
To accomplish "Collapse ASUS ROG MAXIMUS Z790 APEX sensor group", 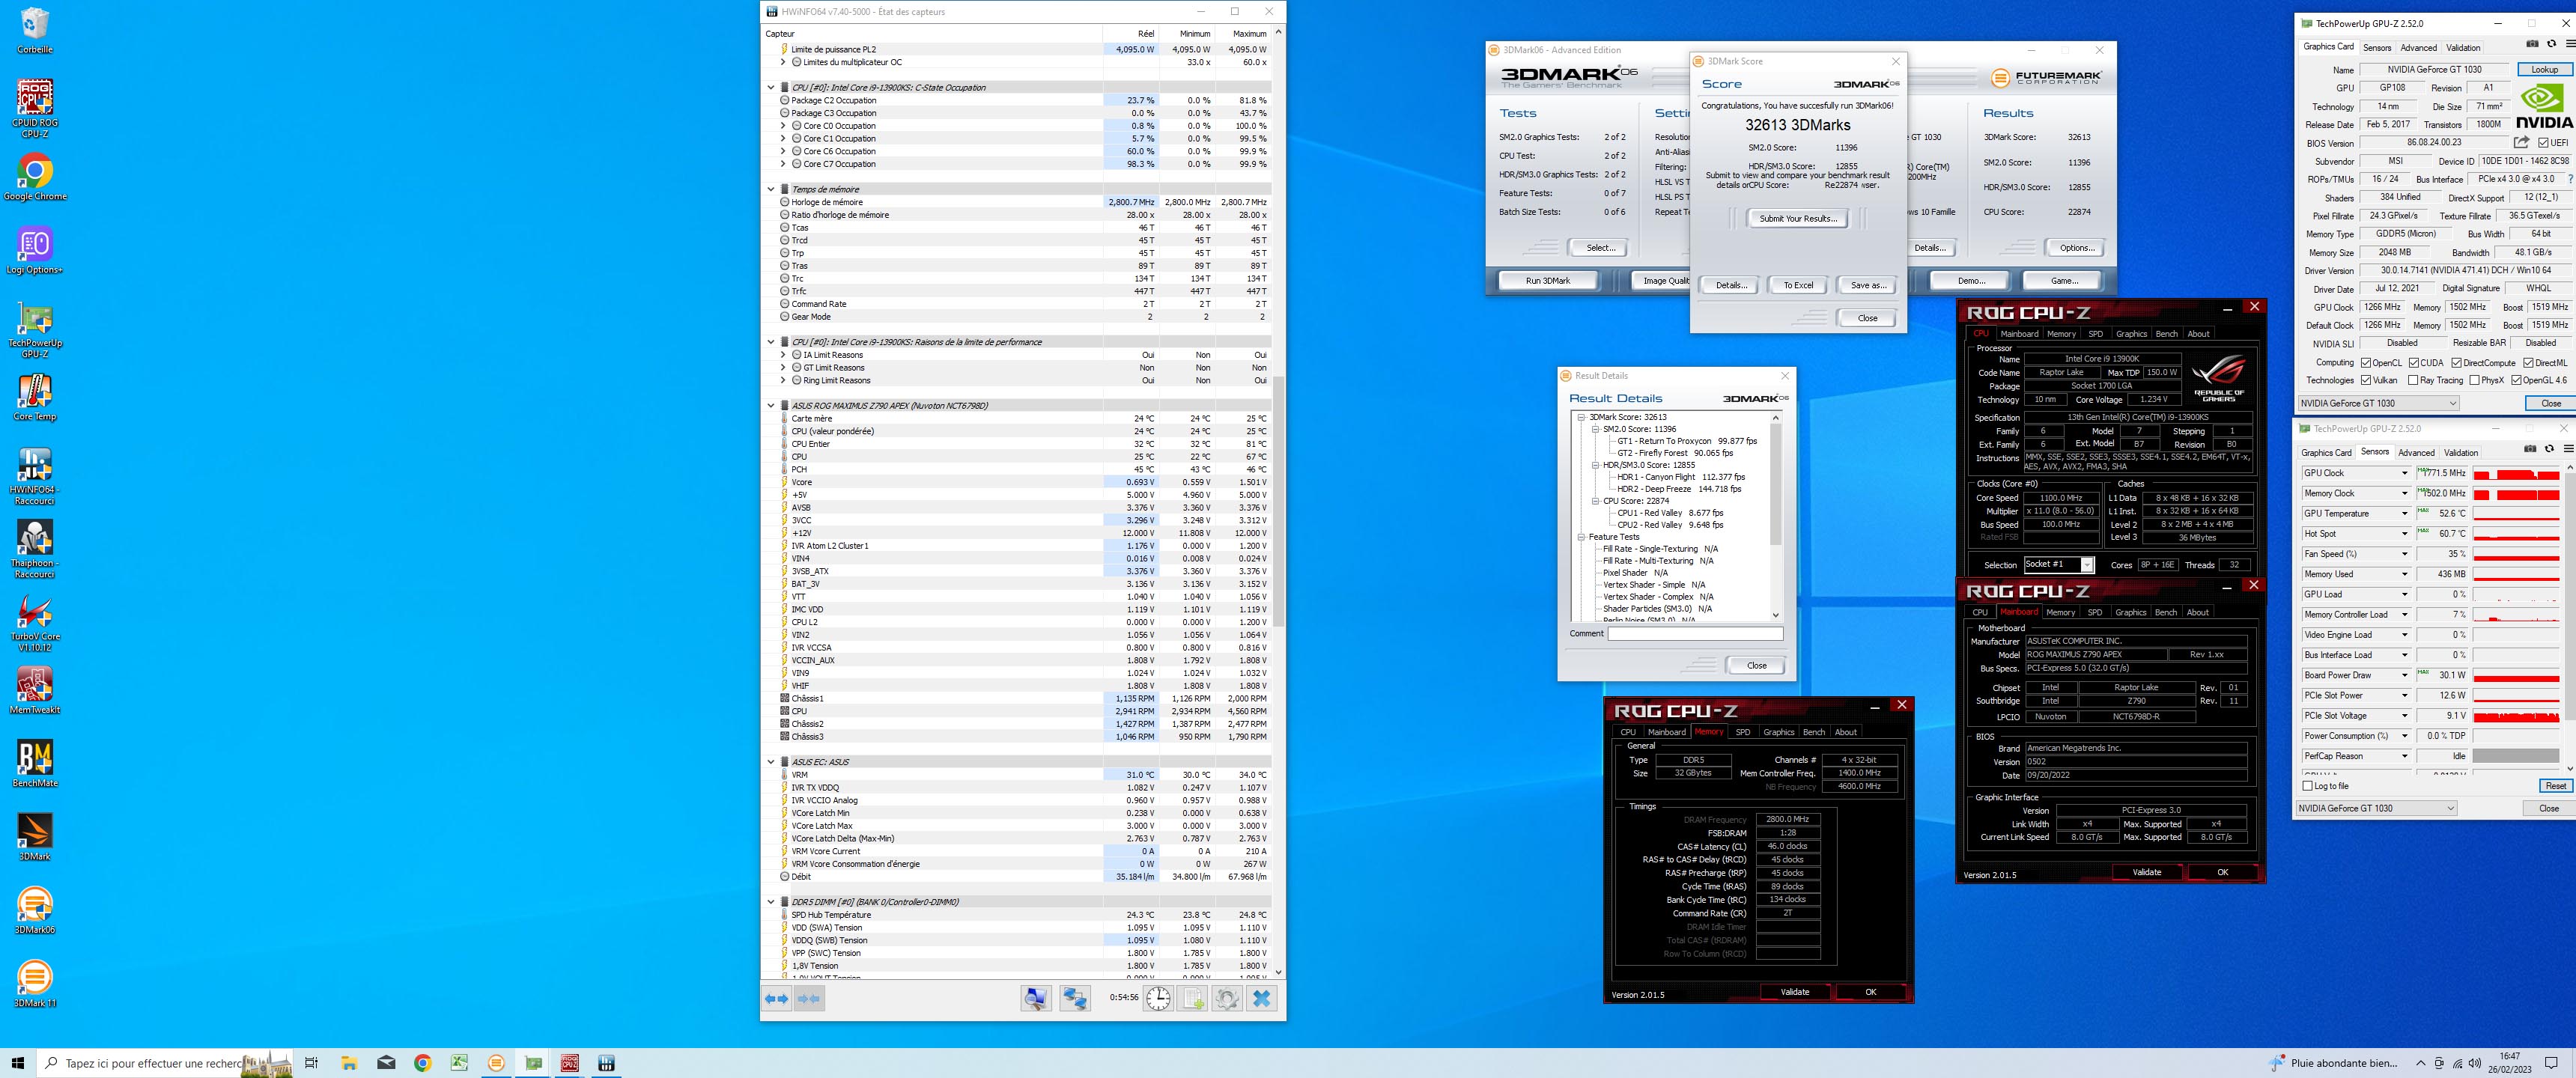I will (771, 406).
